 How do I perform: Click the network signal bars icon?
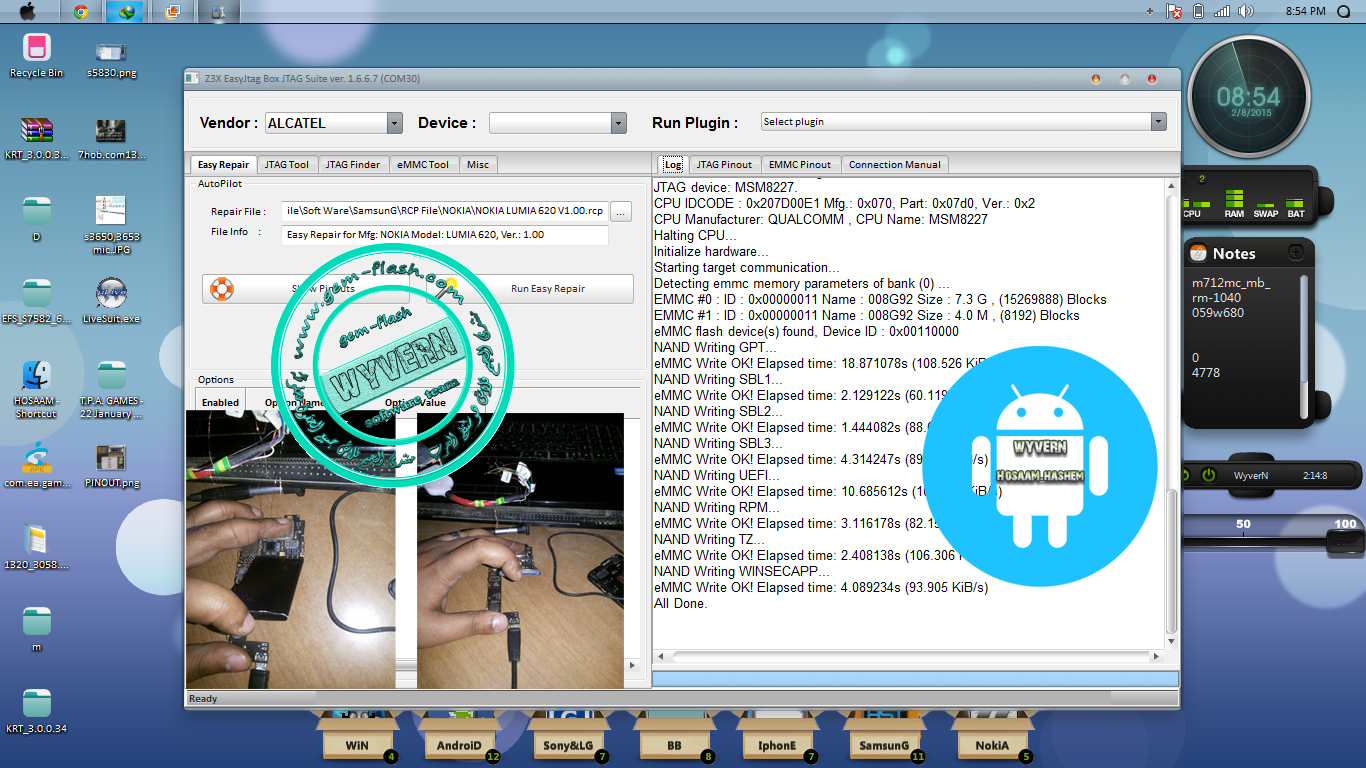click(x=1222, y=11)
